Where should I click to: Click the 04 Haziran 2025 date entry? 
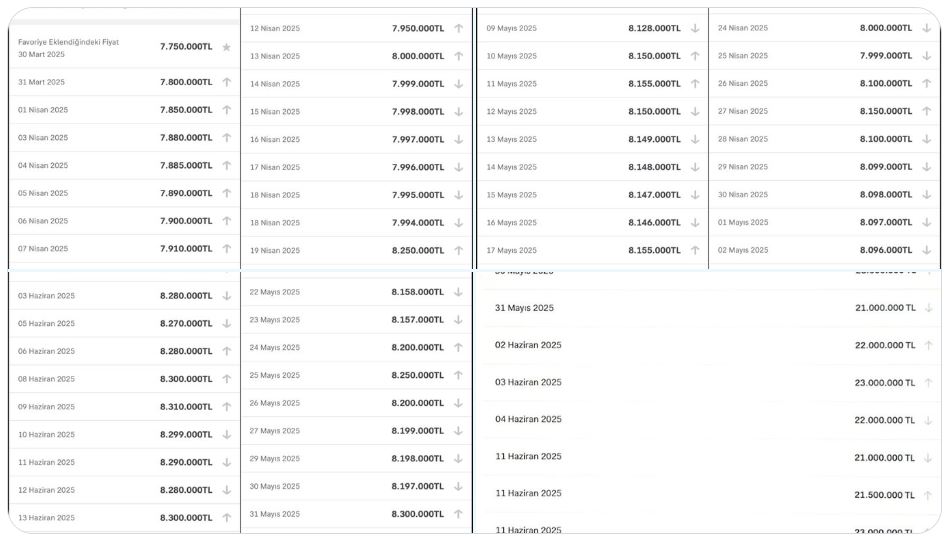coord(528,419)
